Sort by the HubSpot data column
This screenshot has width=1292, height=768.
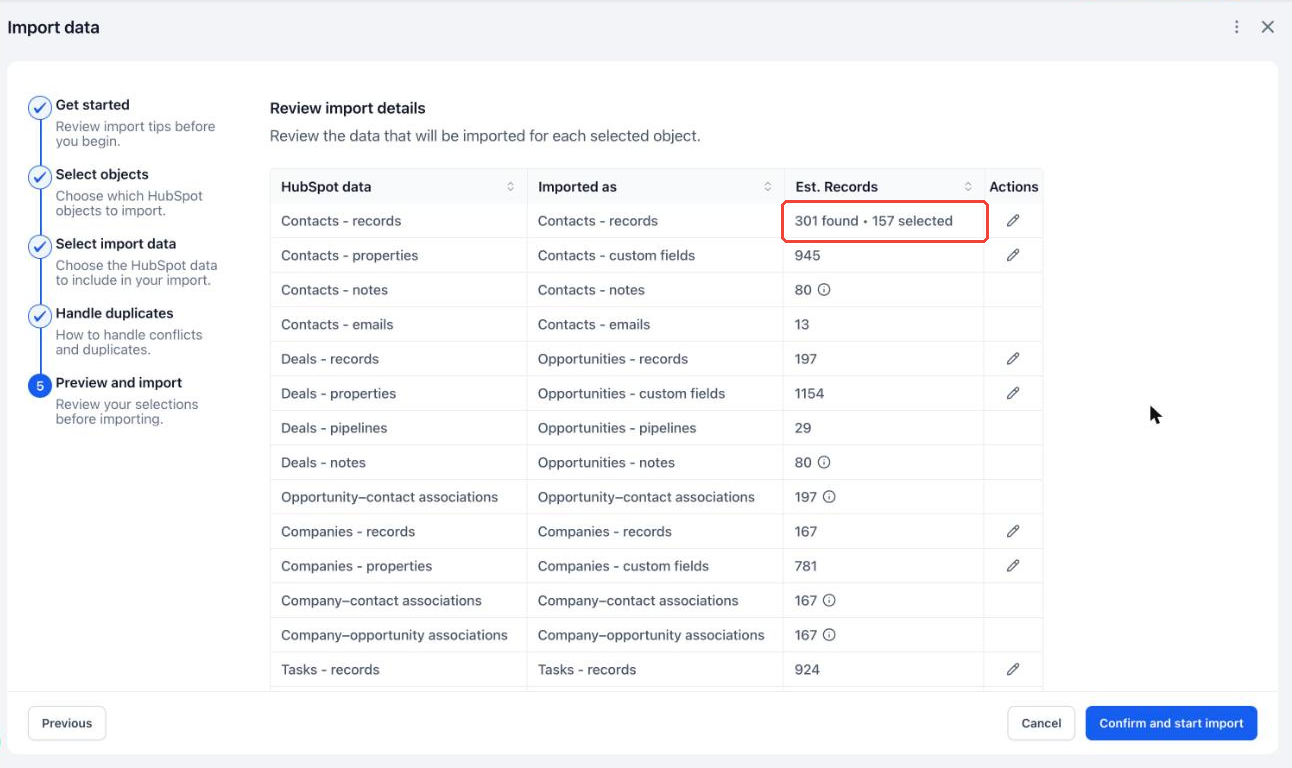click(x=511, y=187)
